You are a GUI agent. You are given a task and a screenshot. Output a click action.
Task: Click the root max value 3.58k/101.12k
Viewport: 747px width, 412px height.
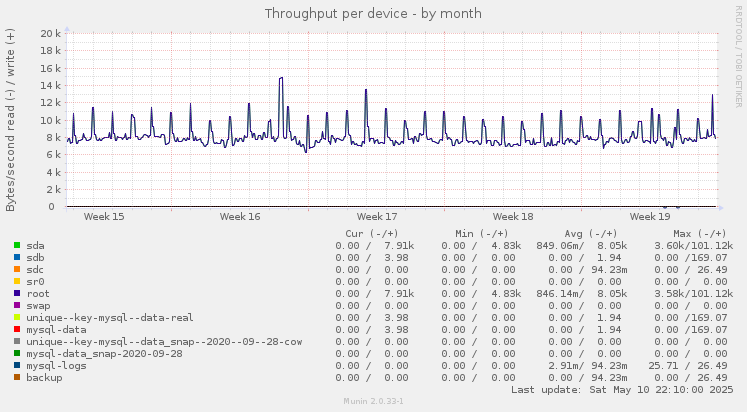[x=694, y=294]
